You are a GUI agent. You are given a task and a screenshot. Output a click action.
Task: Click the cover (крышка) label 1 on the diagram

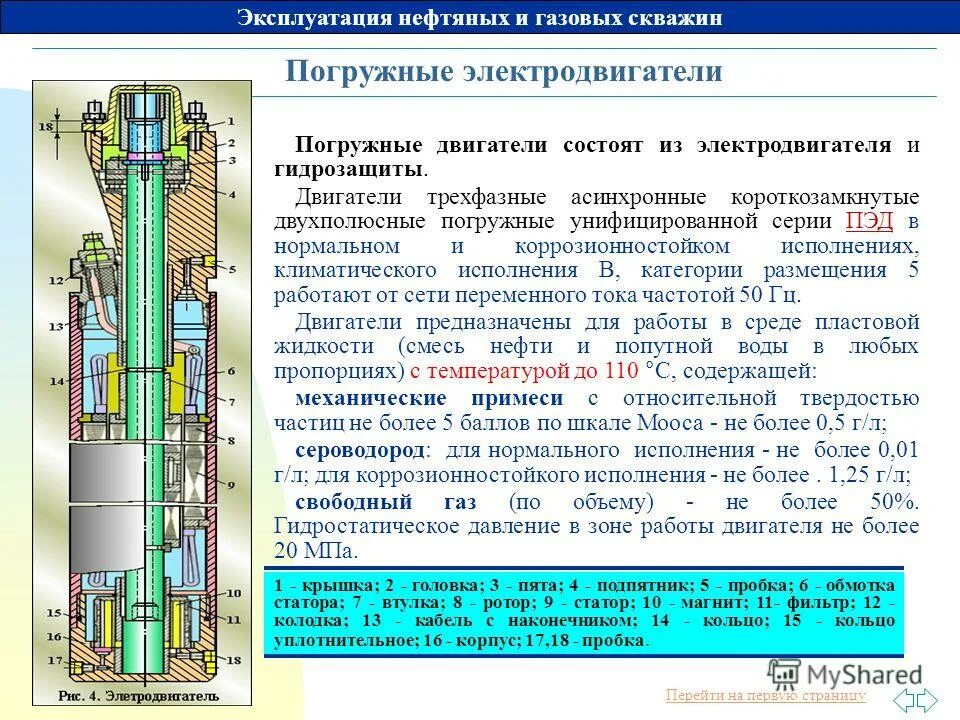[230, 119]
